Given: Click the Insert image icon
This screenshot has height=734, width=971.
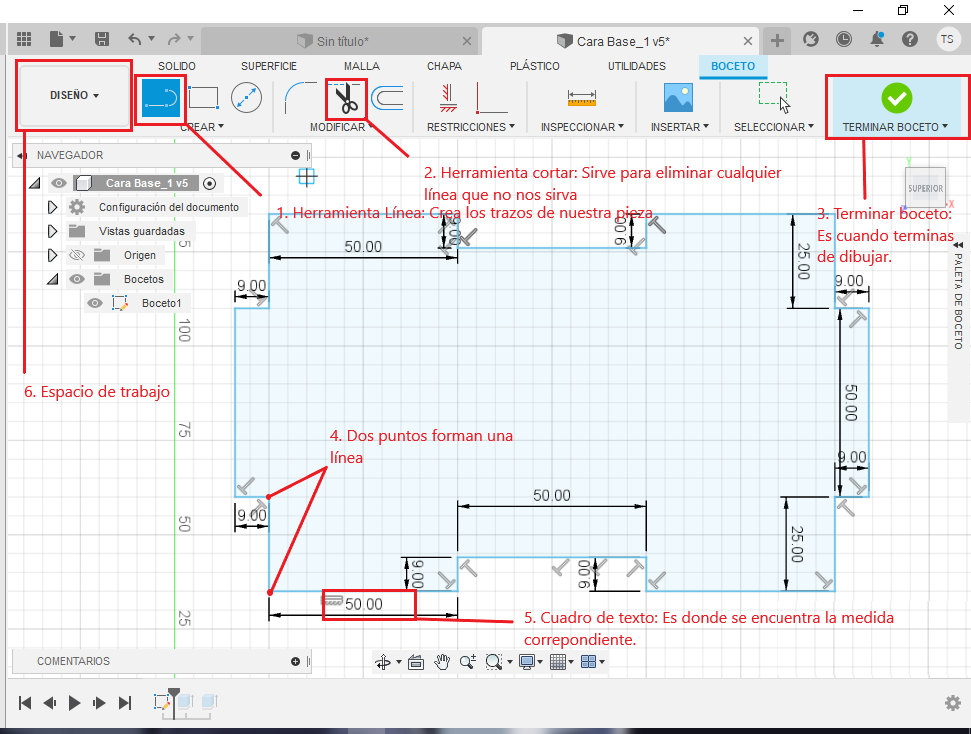Looking at the screenshot, I should tap(678, 98).
